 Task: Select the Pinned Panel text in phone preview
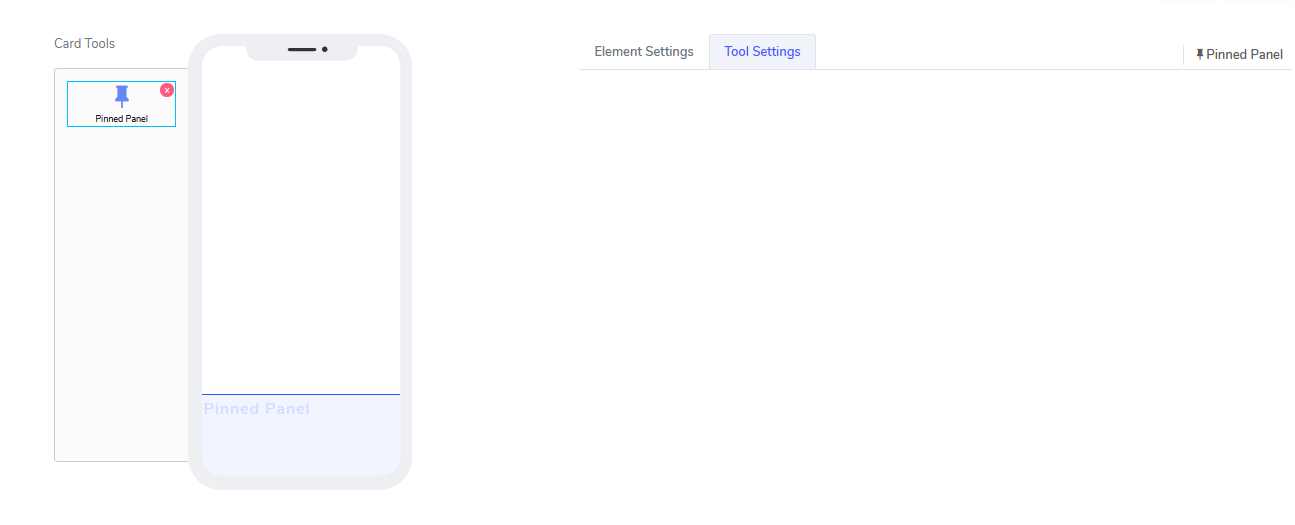click(257, 409)
